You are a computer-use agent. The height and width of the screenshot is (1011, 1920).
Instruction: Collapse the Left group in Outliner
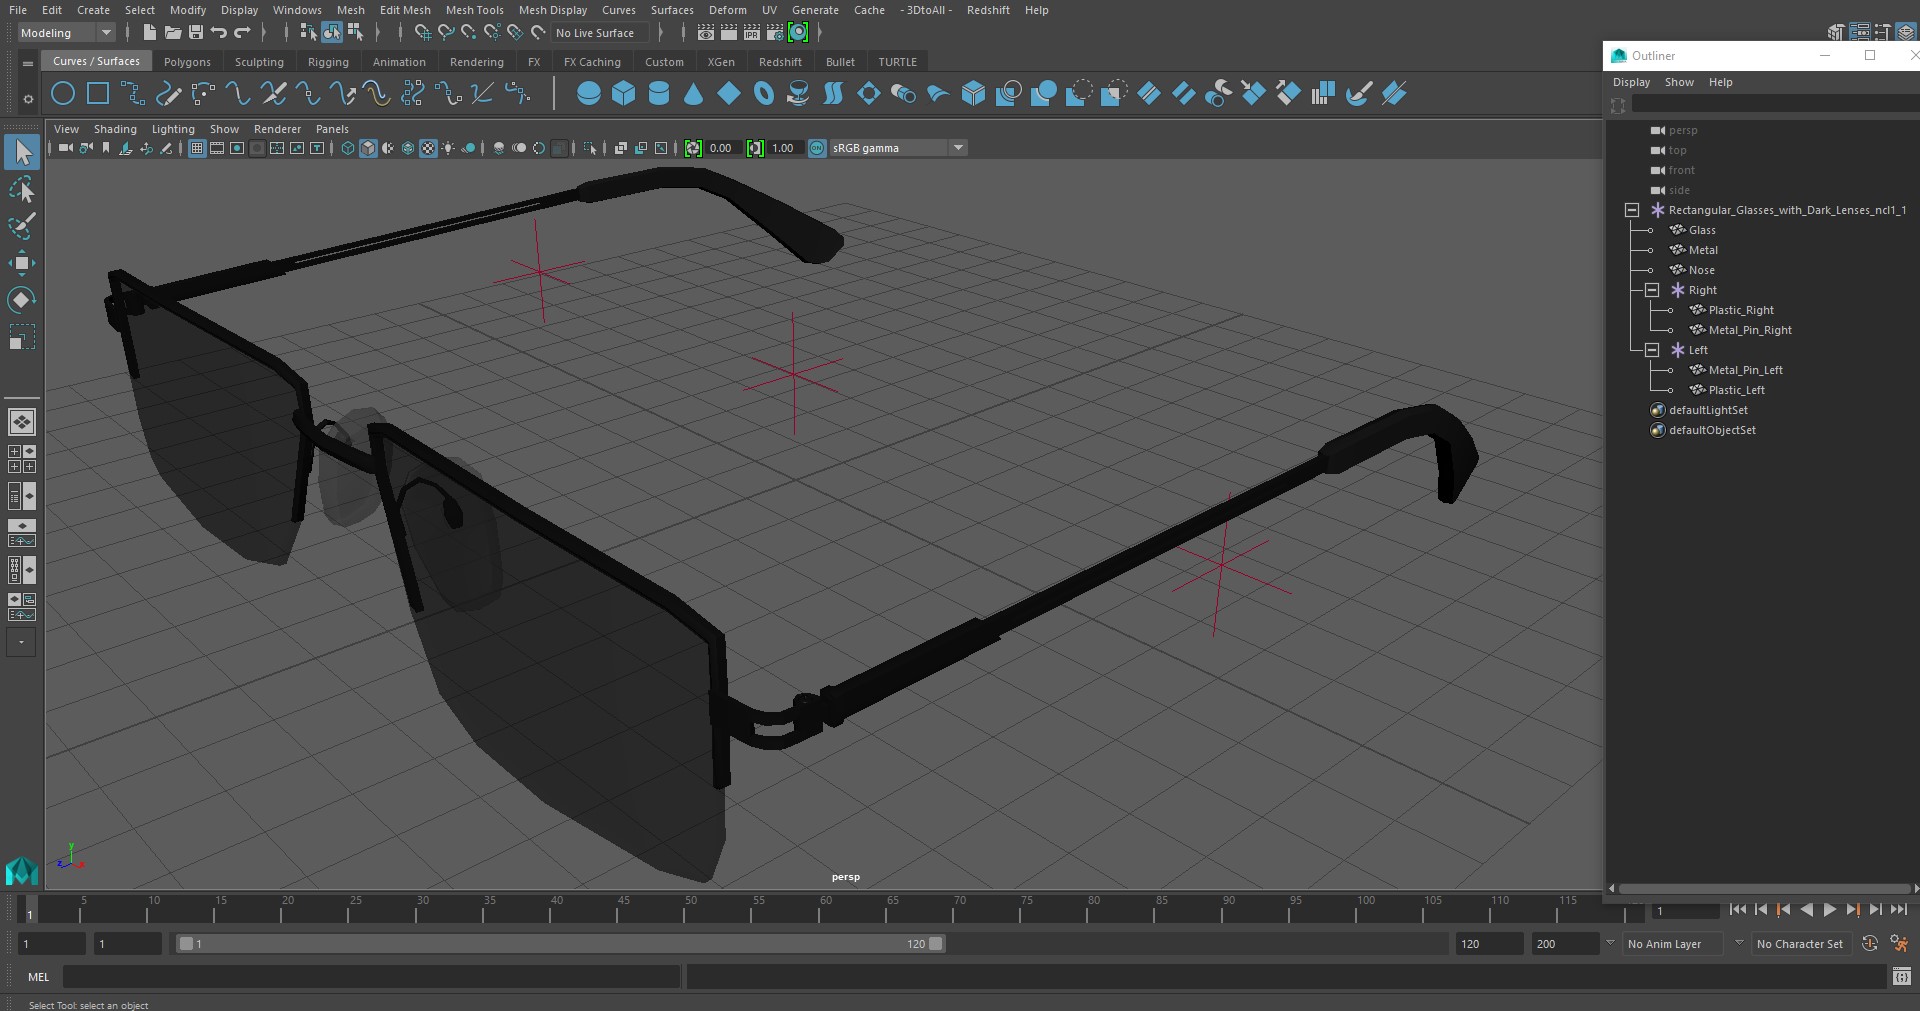pyautogui.click(x=1652, y=350)
